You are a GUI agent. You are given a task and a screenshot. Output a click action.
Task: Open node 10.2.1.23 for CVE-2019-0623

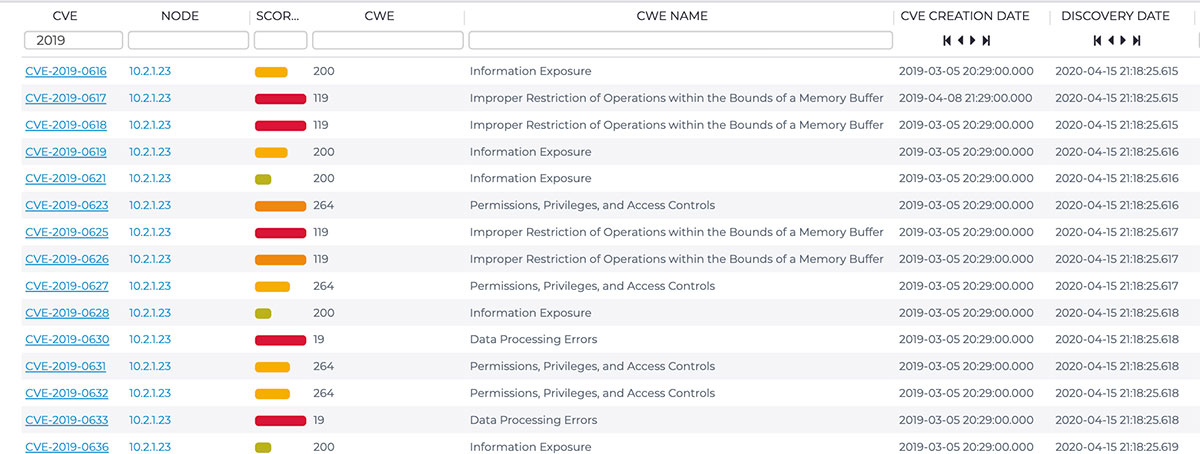(x=150, y=206)
